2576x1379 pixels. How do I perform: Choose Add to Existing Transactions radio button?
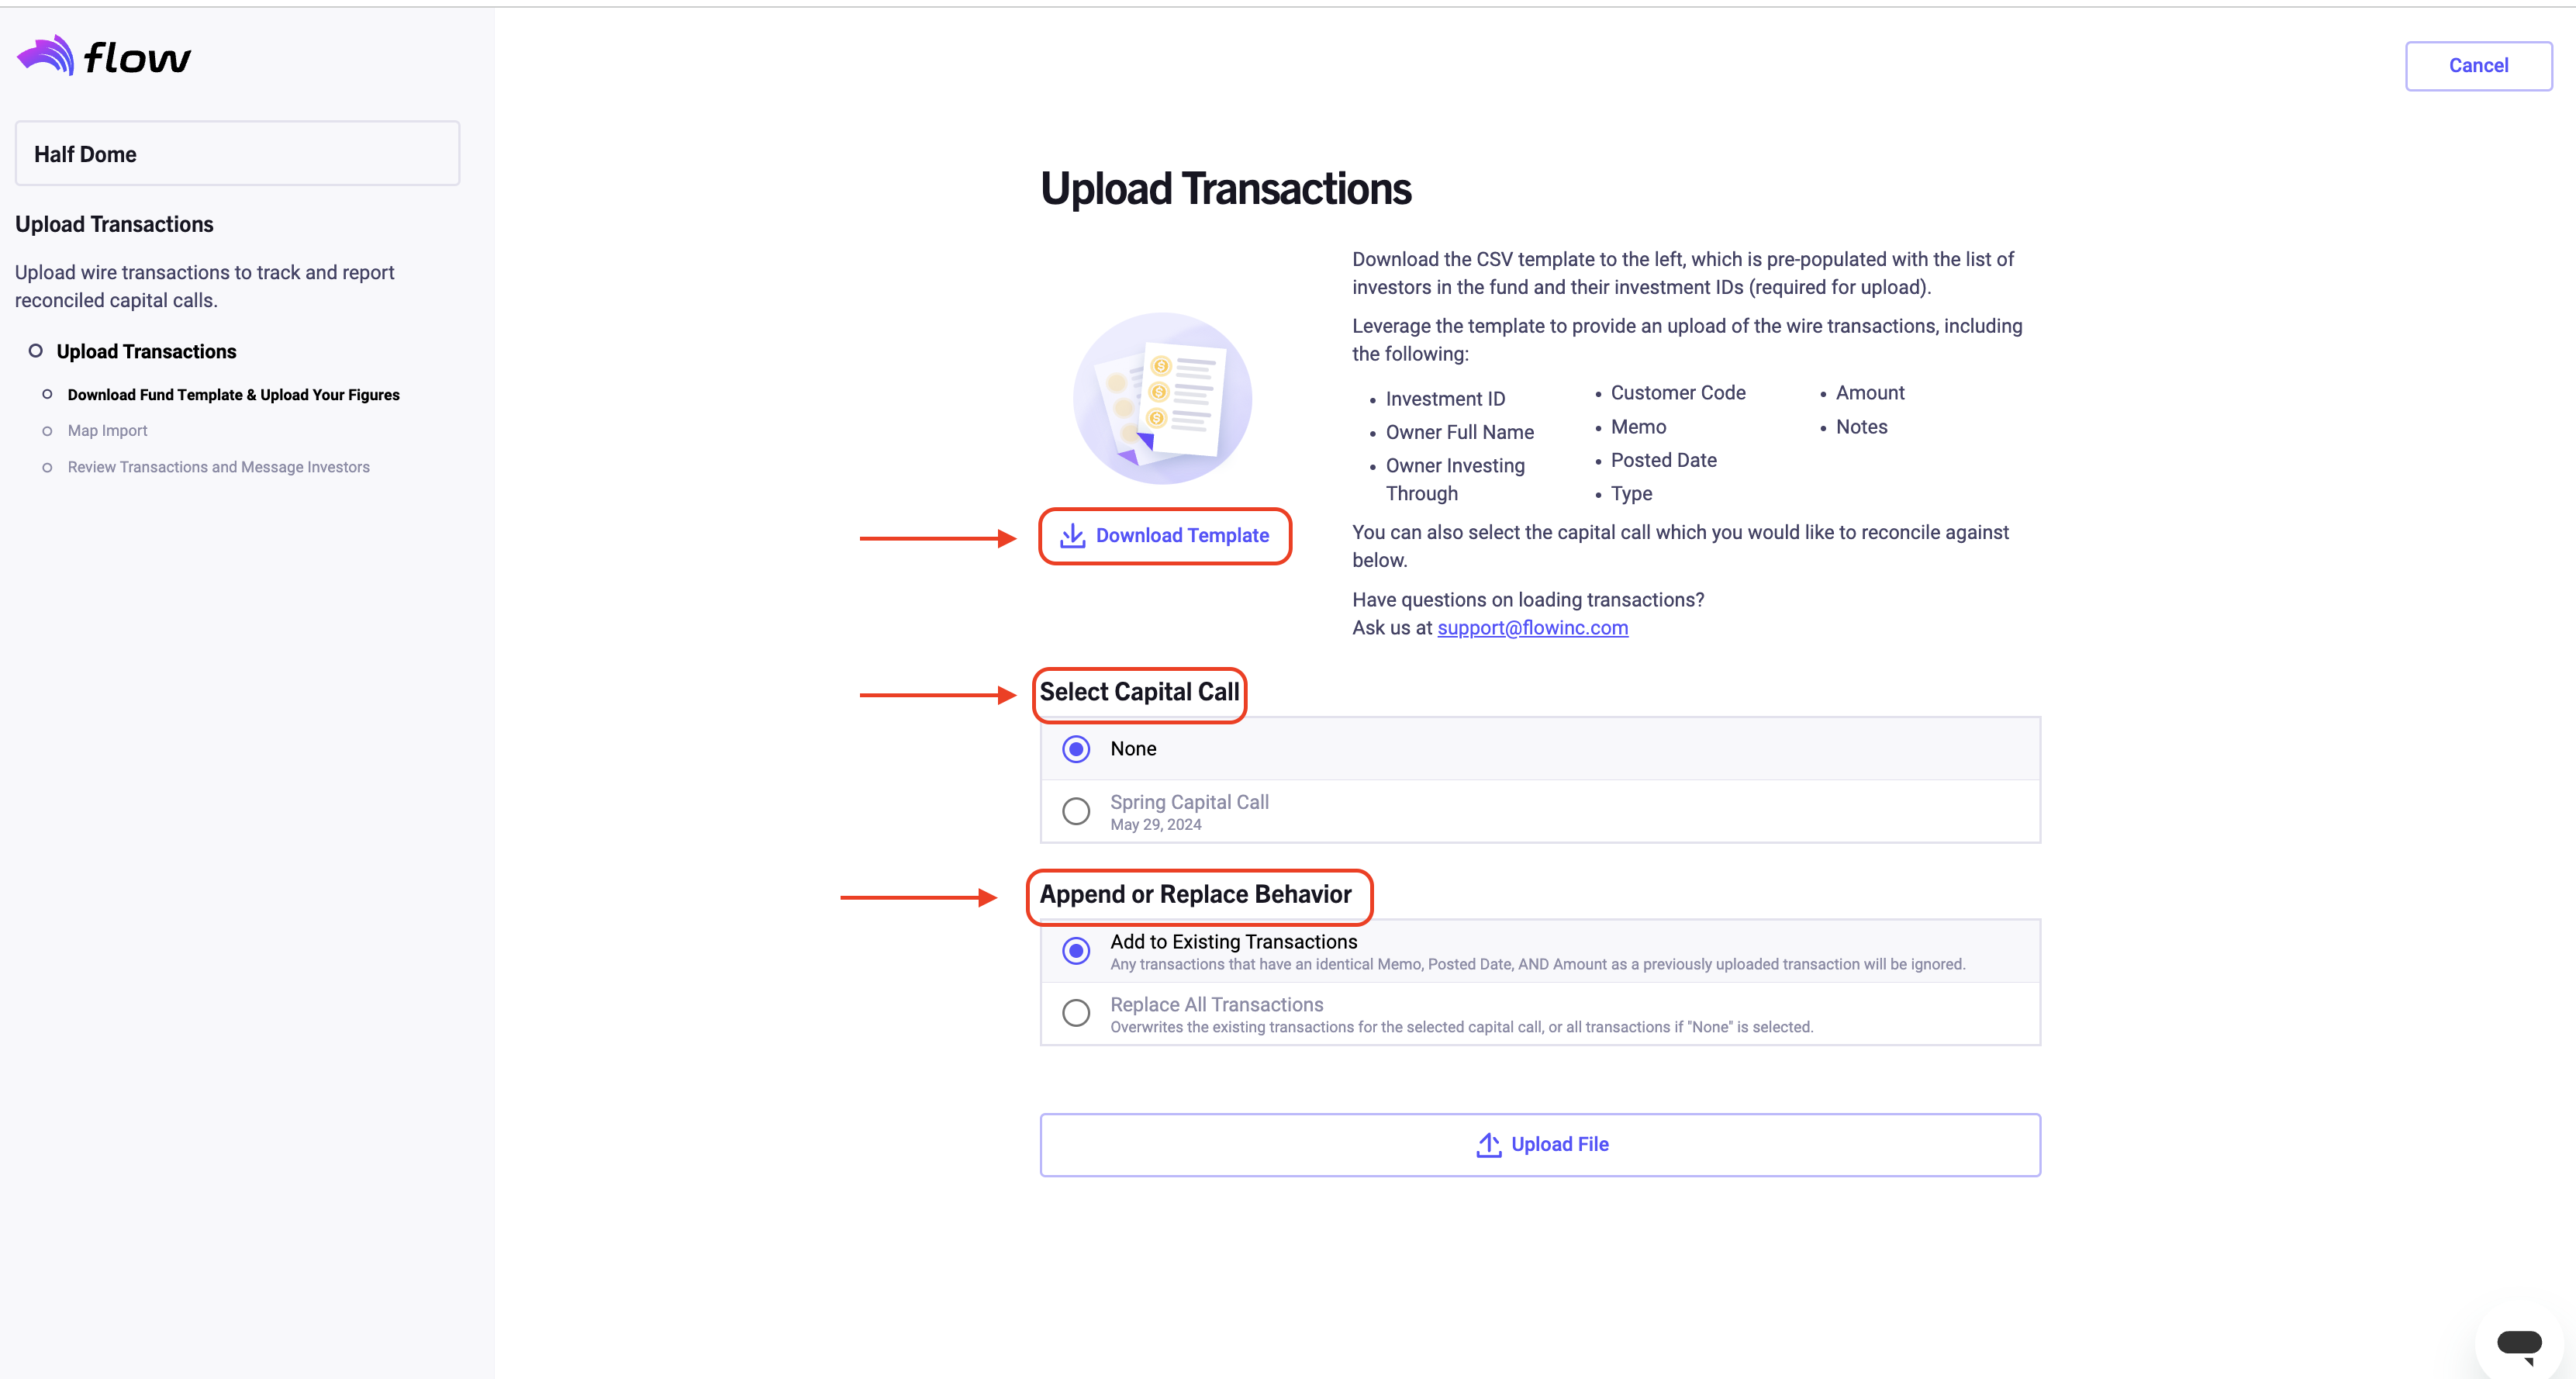1076,951
